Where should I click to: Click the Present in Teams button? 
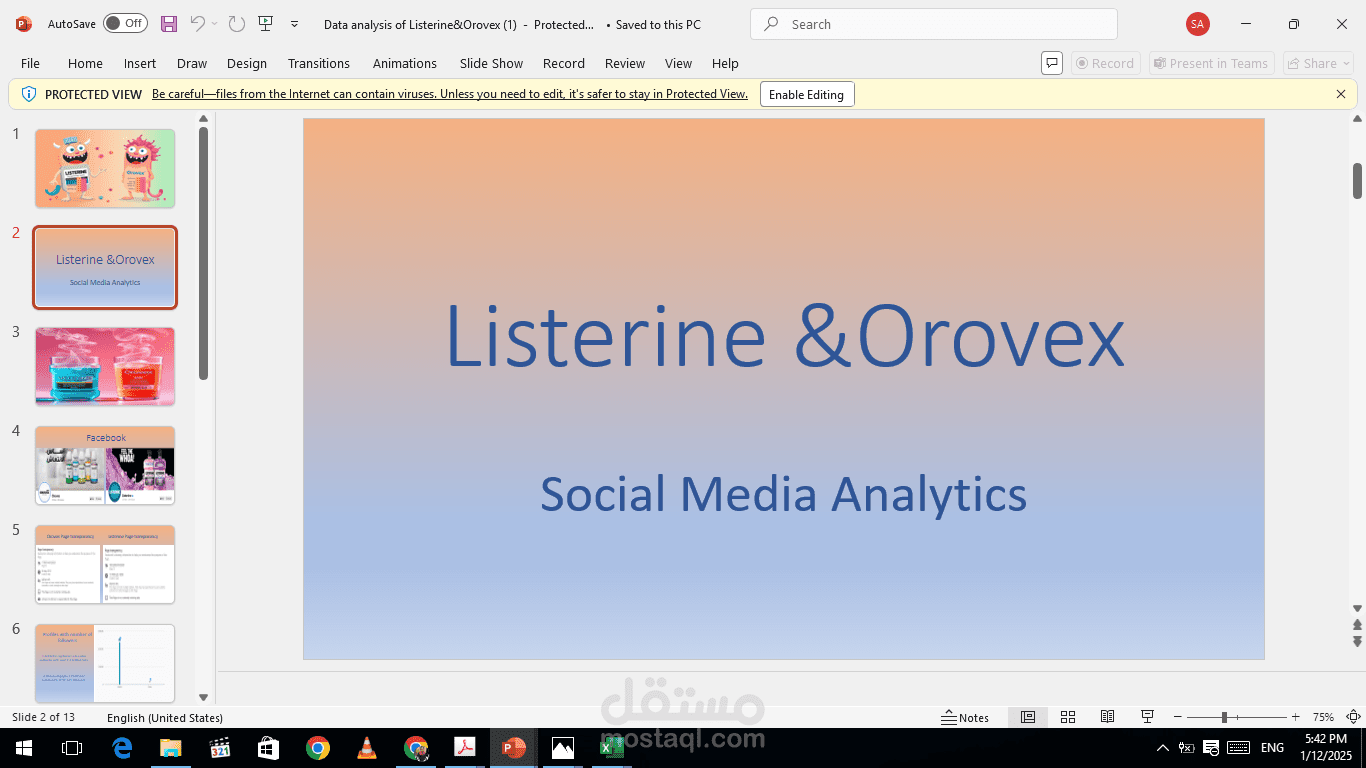(x=1212, y=63)
